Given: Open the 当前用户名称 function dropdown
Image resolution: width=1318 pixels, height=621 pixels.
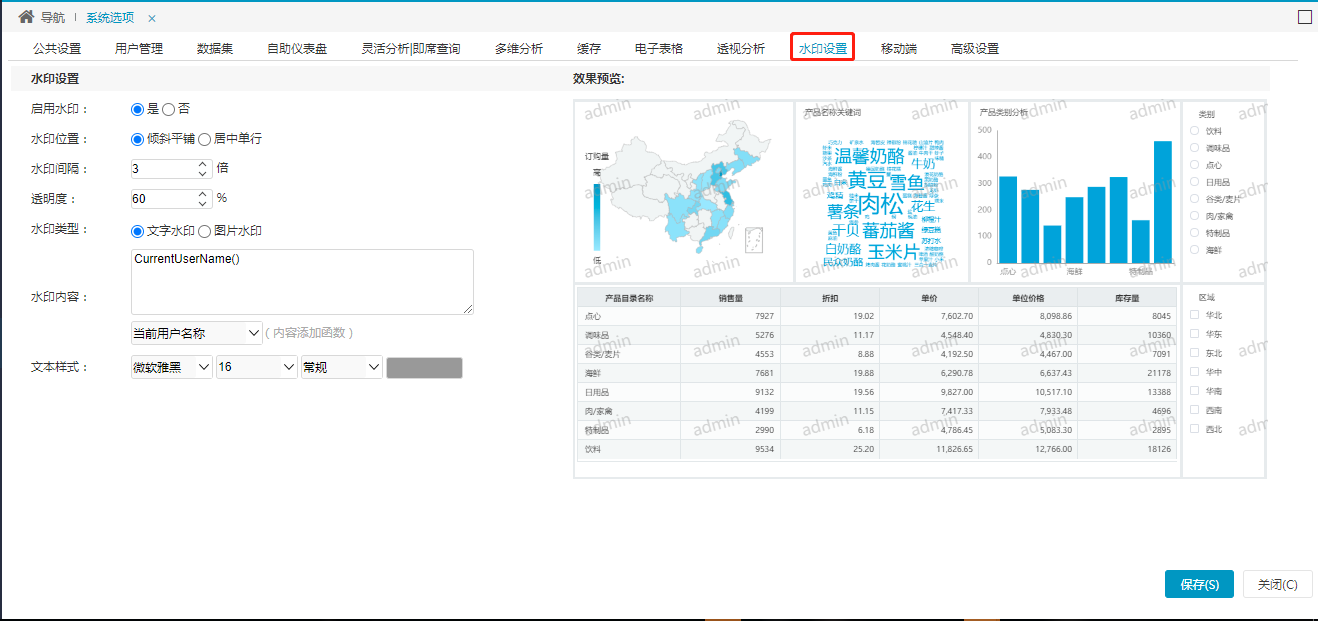Looking at the screenshot, I should [x=197, y=333].
